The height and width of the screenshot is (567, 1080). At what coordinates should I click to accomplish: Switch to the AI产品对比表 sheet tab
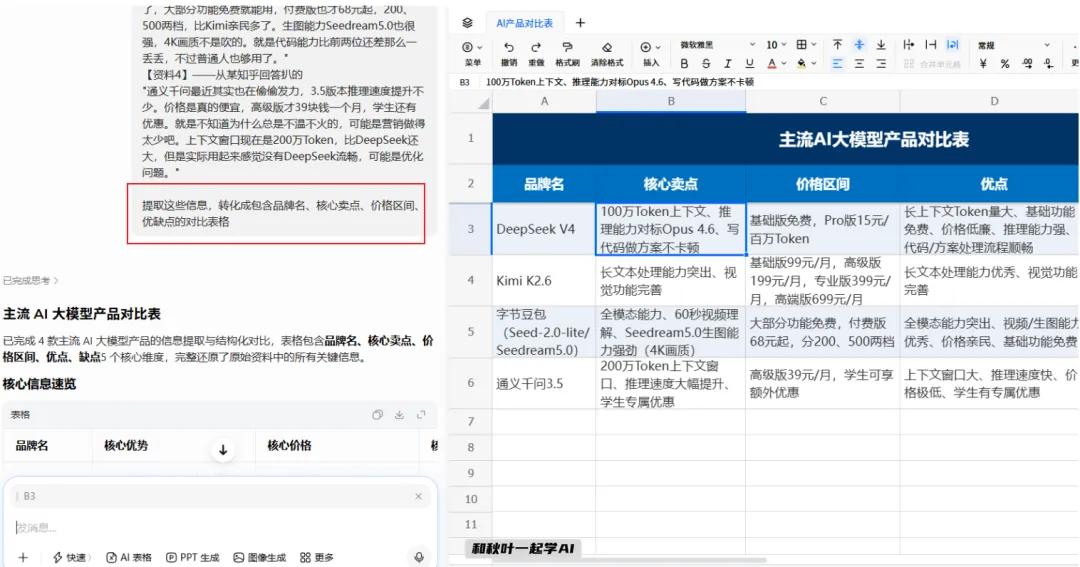click(525, 23)
